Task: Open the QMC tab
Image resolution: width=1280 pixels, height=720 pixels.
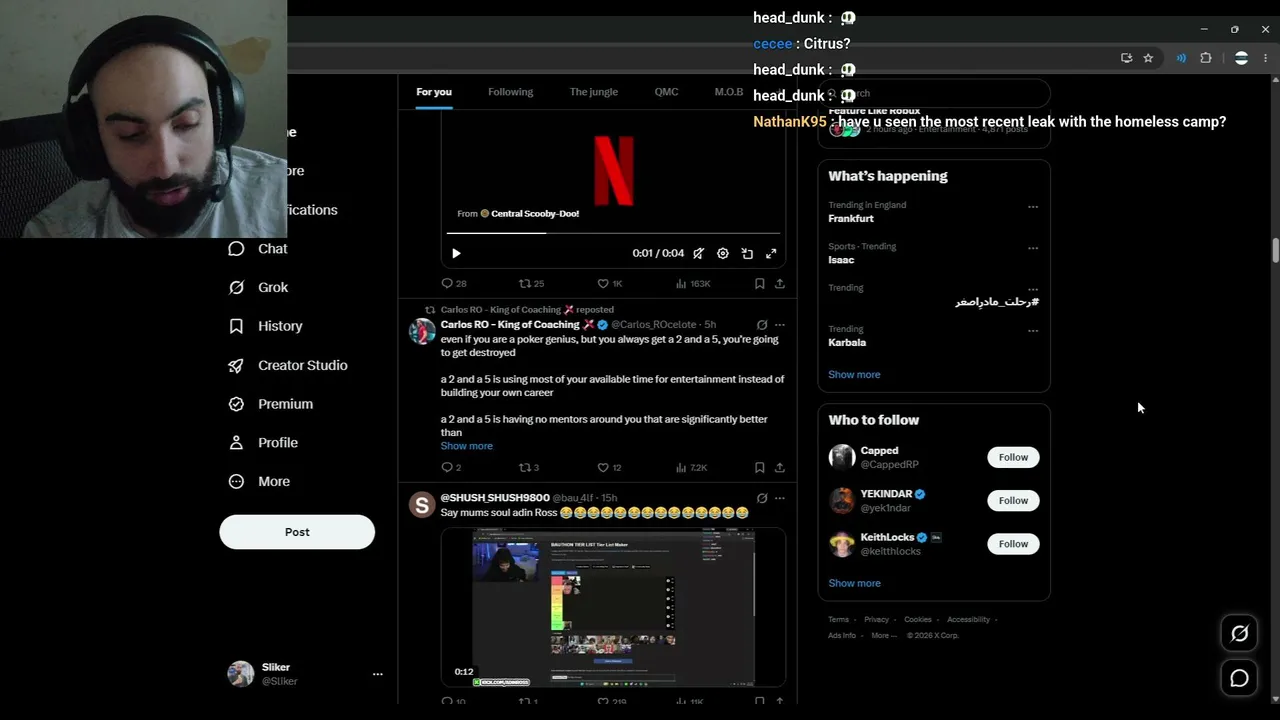Action: pos(666,92)
